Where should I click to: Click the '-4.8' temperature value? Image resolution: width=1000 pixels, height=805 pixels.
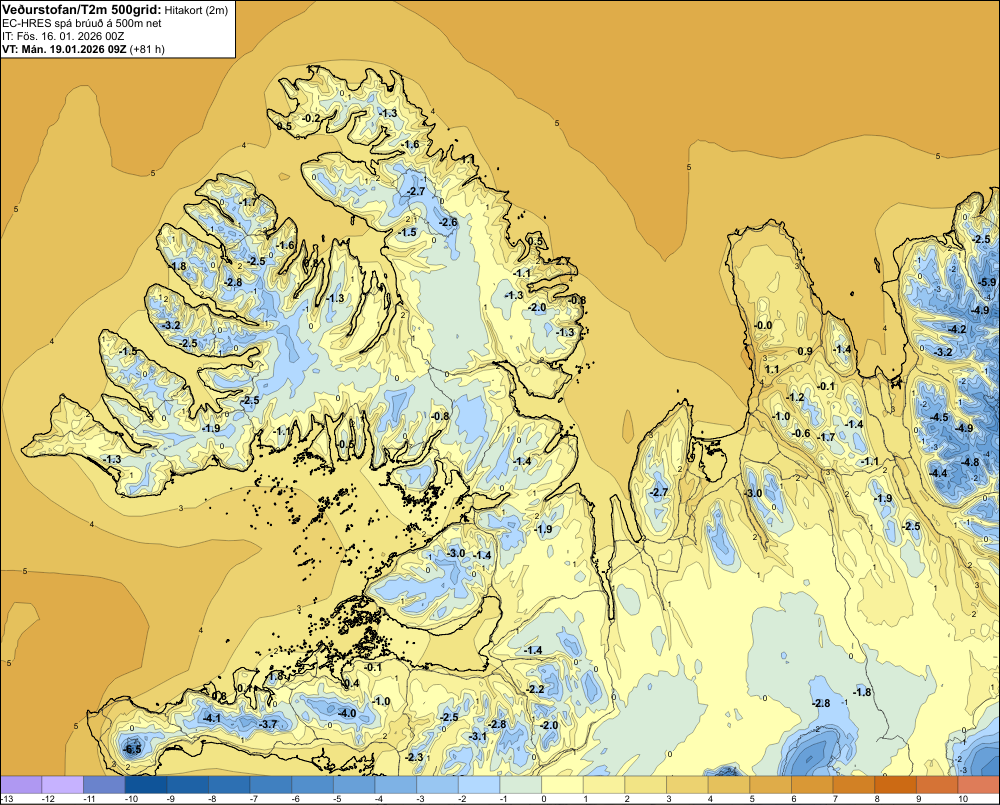(x=969, y=462)
